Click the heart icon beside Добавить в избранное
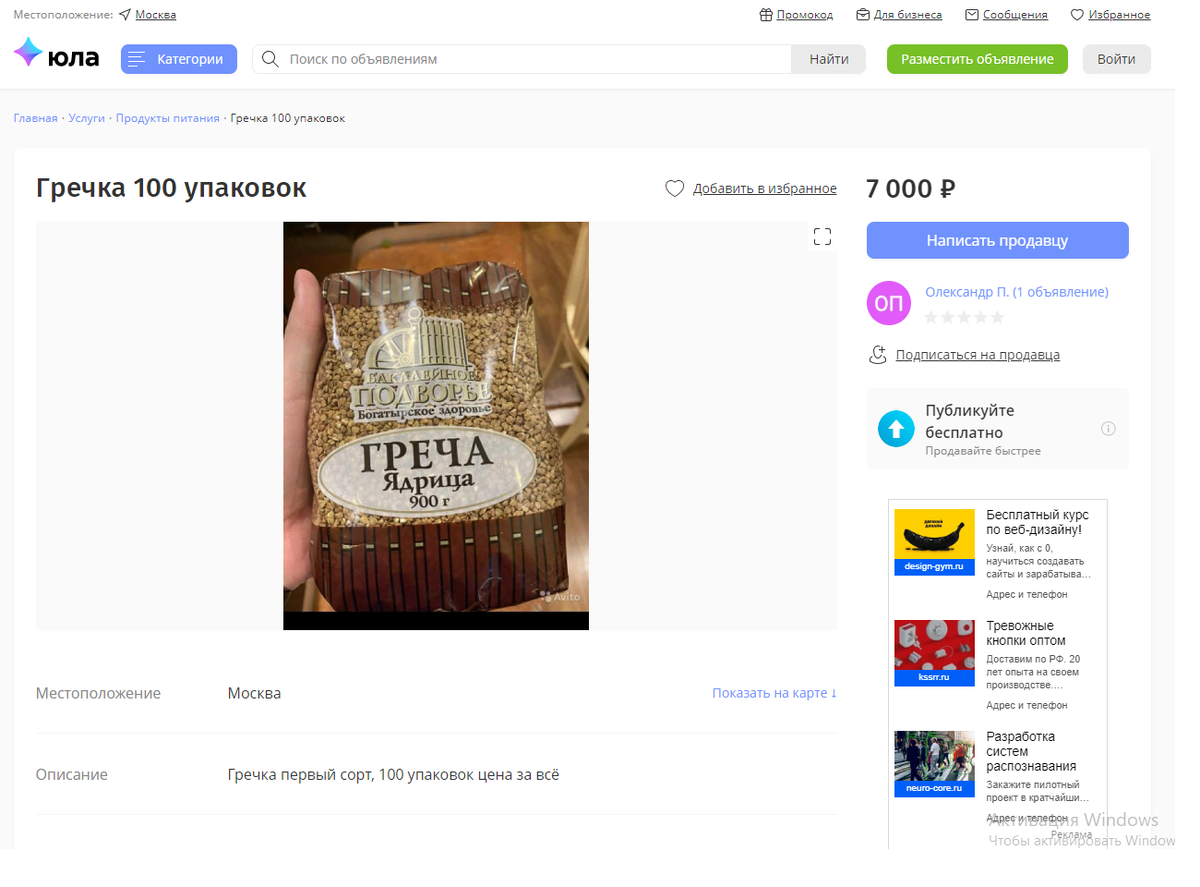Viewport: 1200px width, 887px height. (675, 188)
